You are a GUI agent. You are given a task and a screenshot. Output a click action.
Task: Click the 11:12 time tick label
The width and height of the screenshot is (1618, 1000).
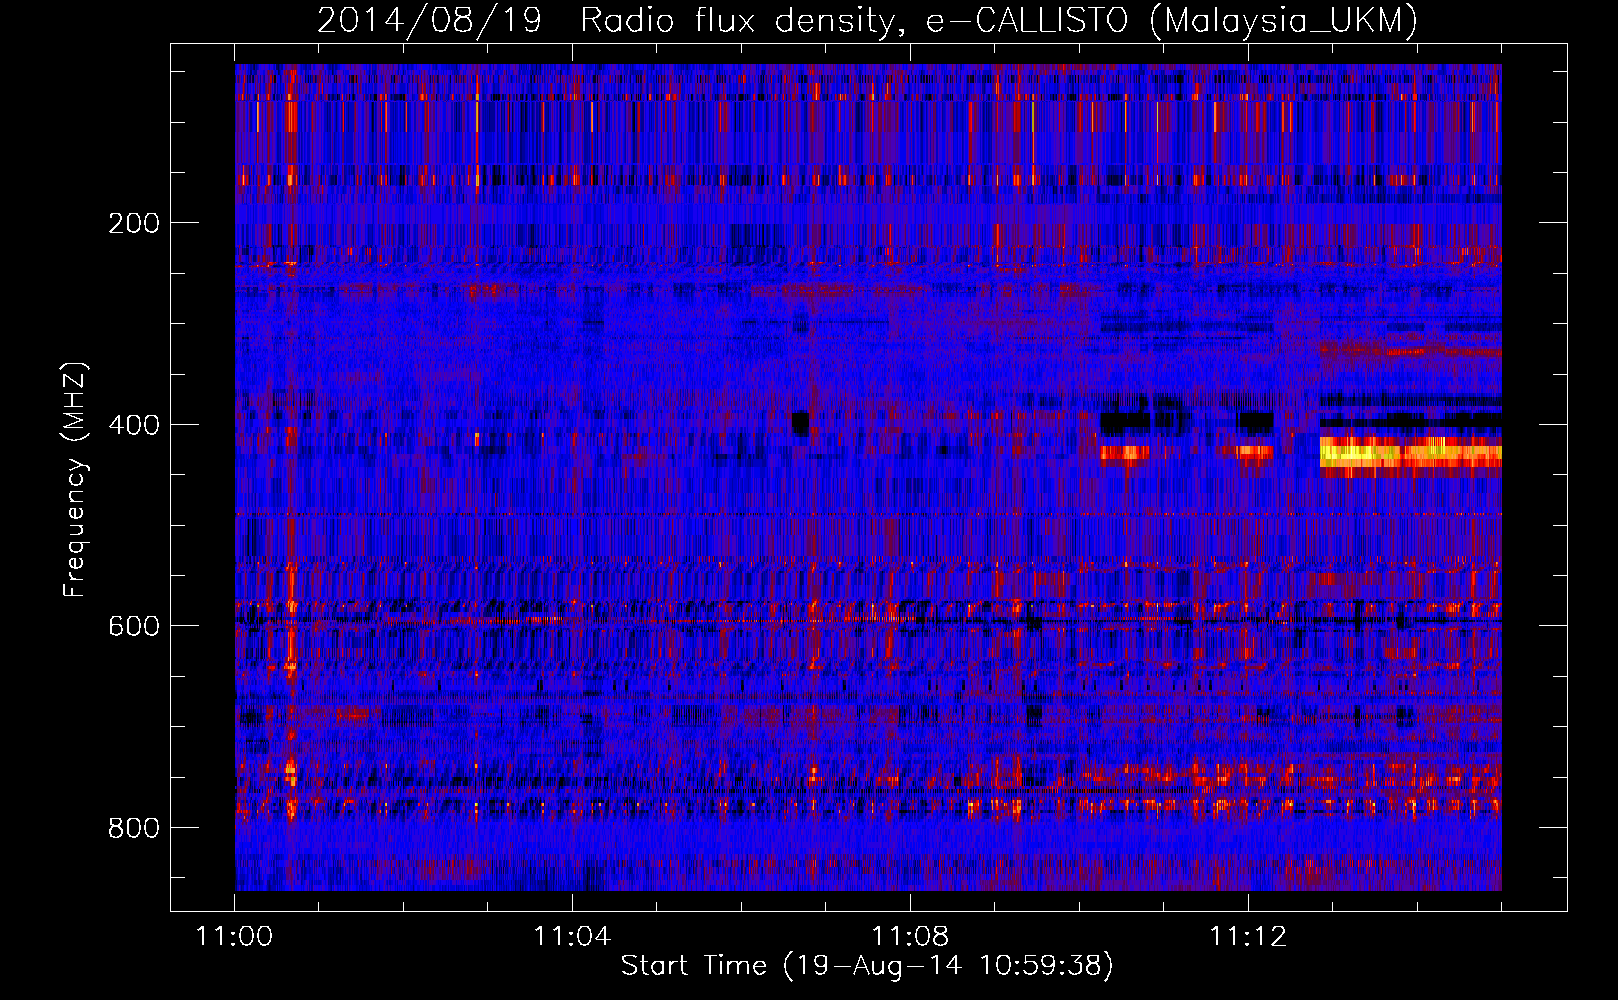pyautogui.click(x=1248, y=937)
